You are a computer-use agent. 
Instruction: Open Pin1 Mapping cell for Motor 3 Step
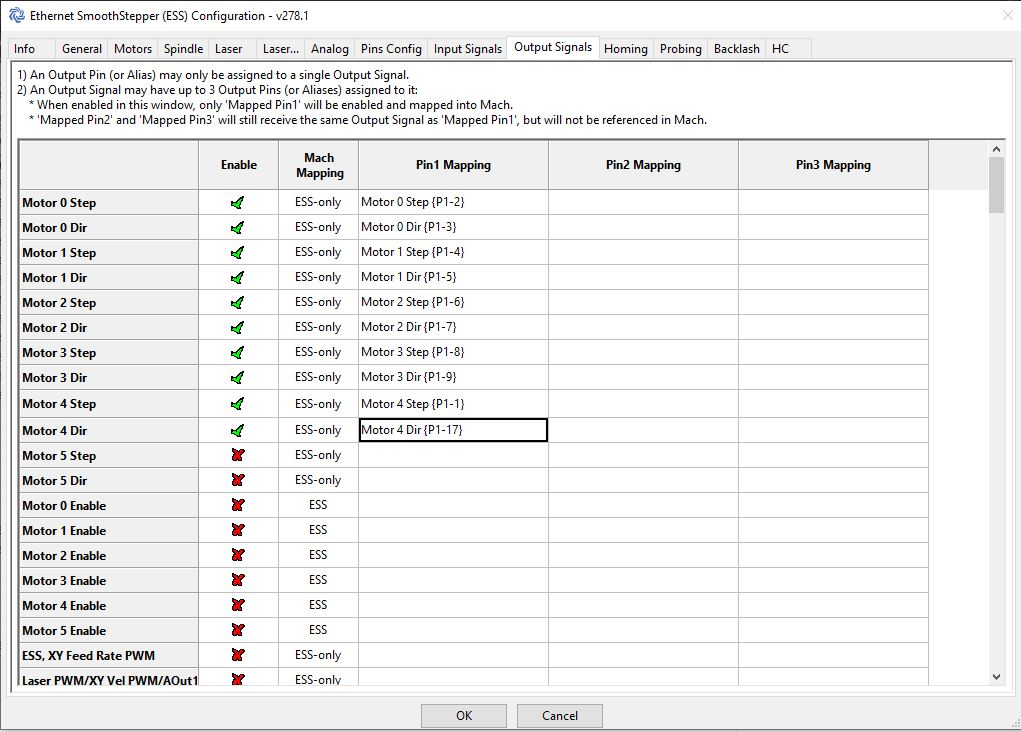point(453,352)
